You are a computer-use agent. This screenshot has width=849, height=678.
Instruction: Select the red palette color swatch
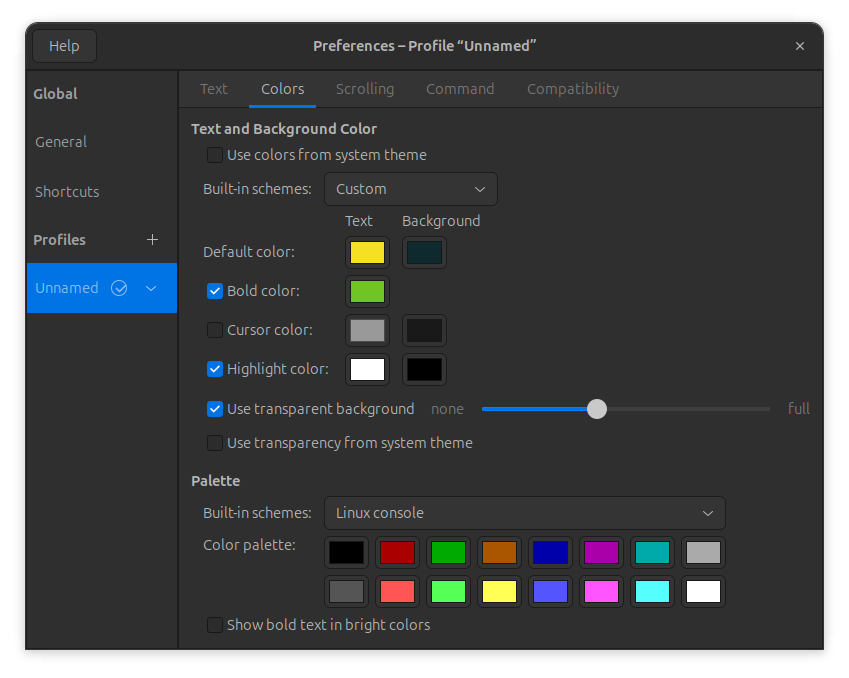coord(397,552)
